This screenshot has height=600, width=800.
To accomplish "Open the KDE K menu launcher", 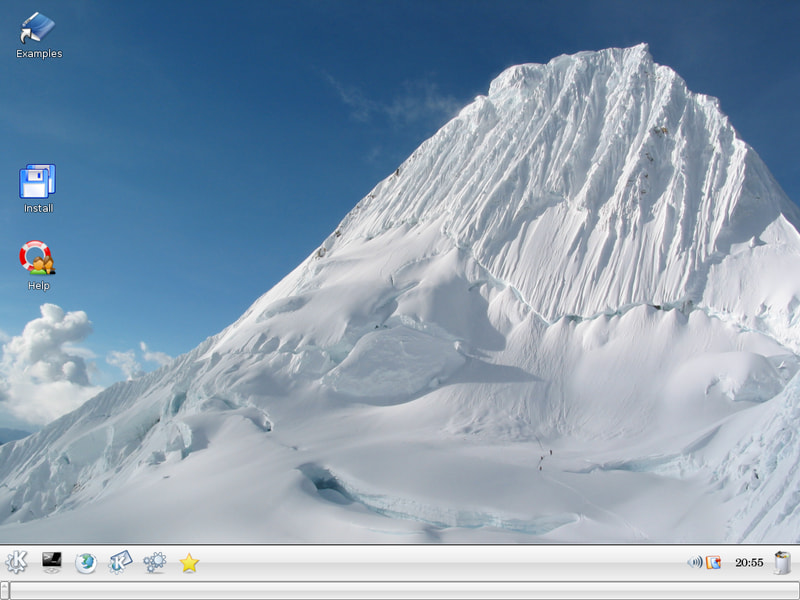I will pyautogui.click(x=17, y=563).
